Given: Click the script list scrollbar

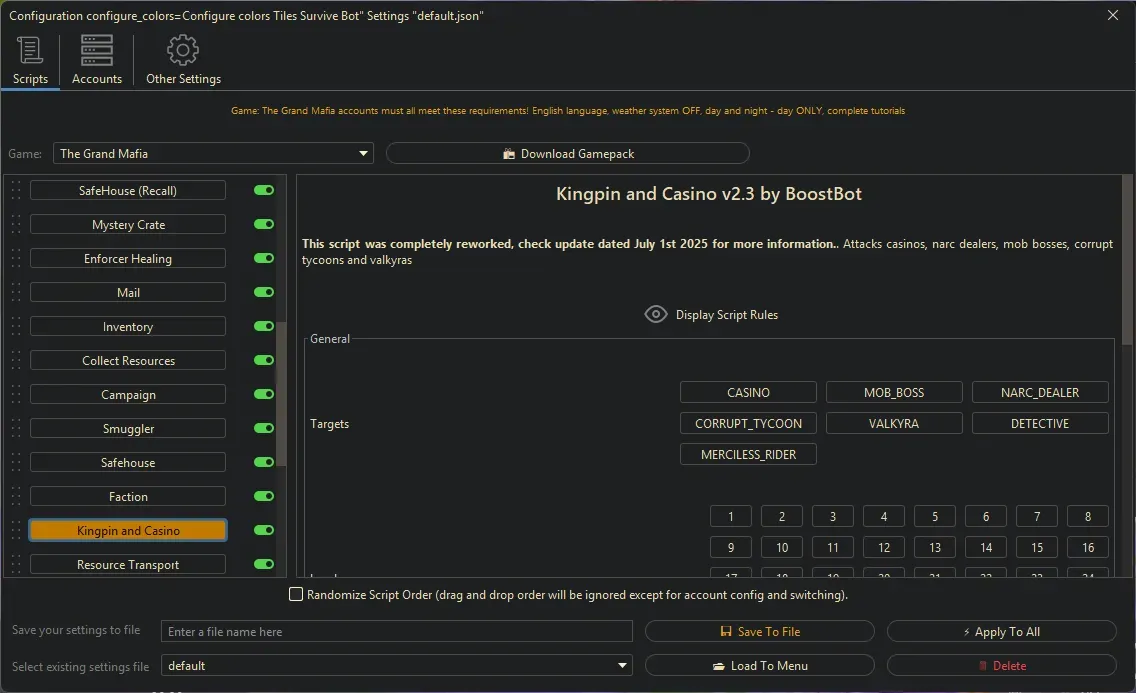Looking at the screenshot, I should (x=281, y=395).
